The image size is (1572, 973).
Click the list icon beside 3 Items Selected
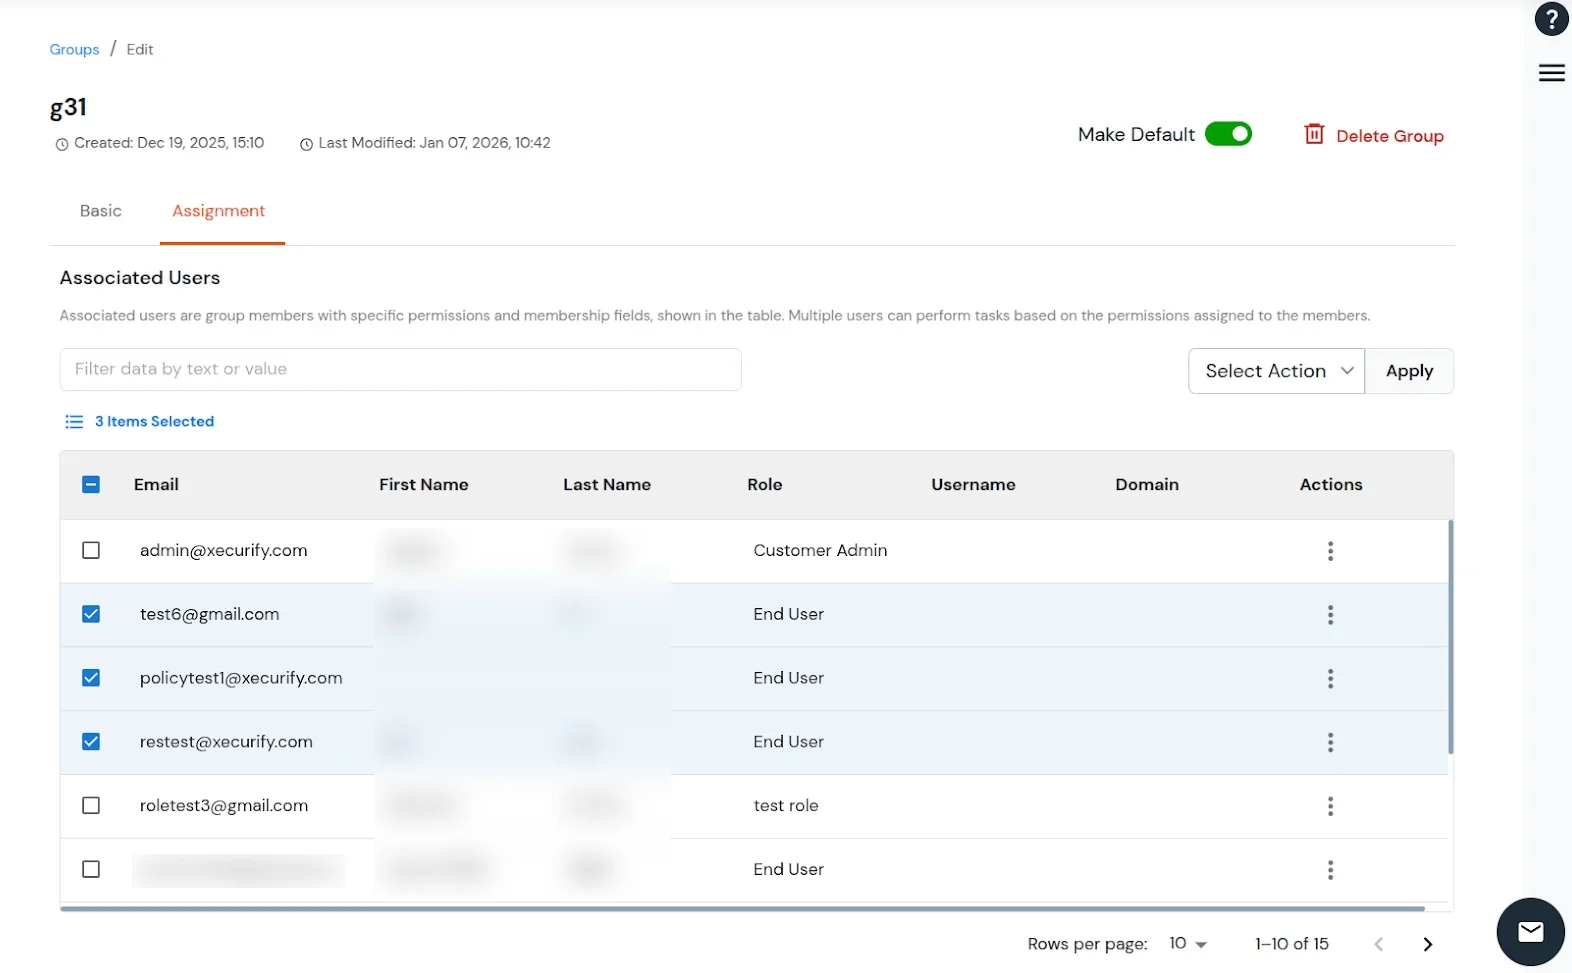74,422
